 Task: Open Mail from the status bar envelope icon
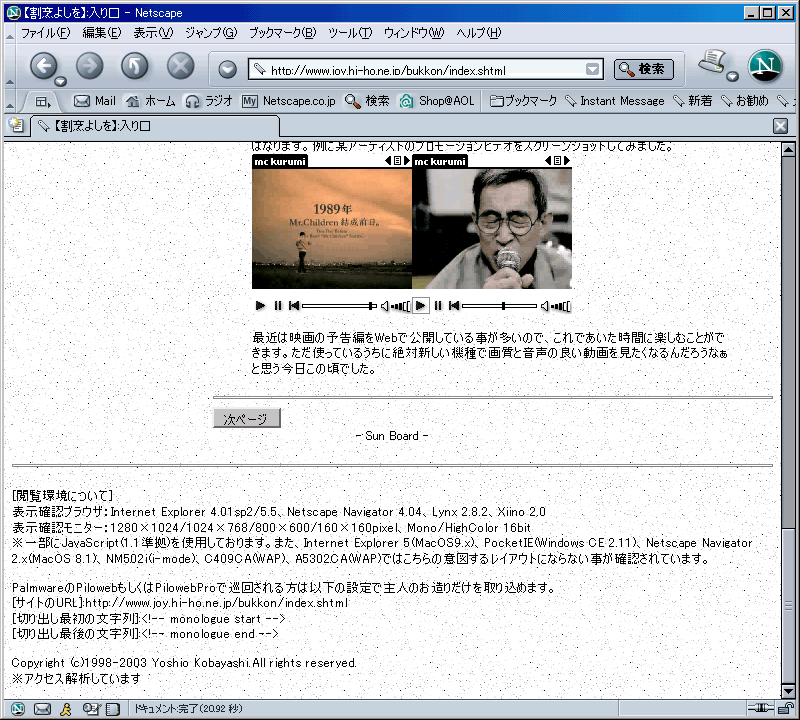click(x=42, y=708)
